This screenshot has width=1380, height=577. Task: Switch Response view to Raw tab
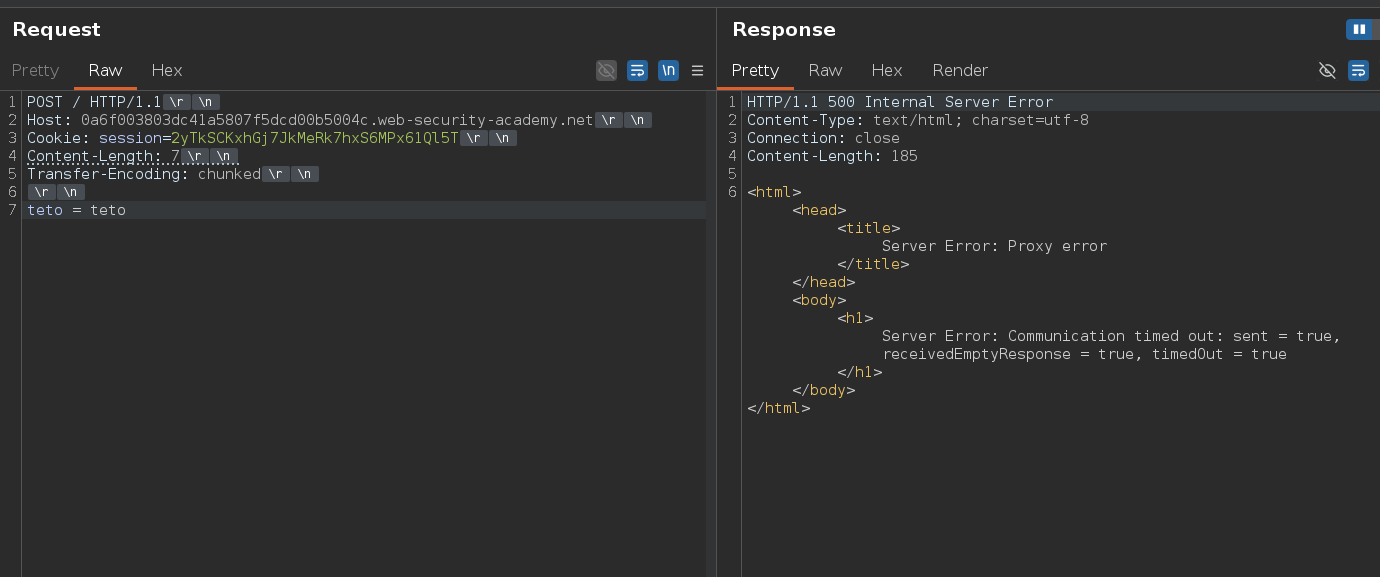(x=825, y=70)
